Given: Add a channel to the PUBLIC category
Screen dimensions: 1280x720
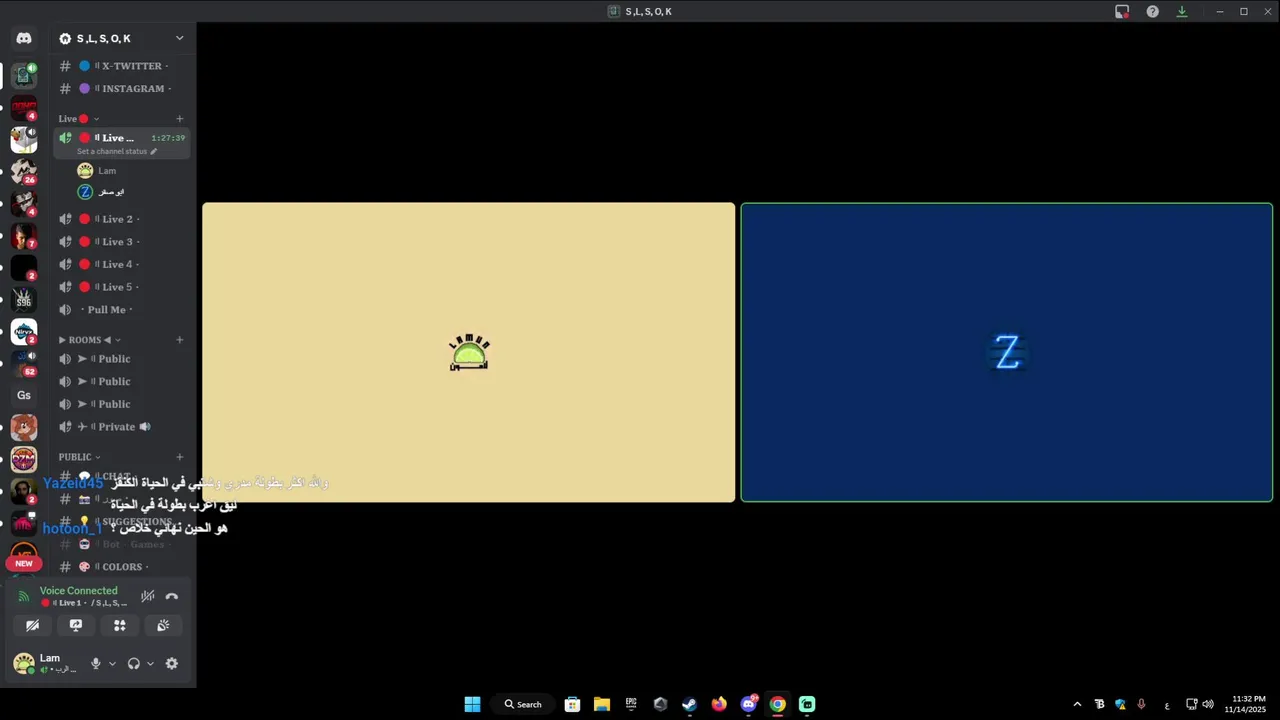Looking at the screenshot, I should pos(180,457).
